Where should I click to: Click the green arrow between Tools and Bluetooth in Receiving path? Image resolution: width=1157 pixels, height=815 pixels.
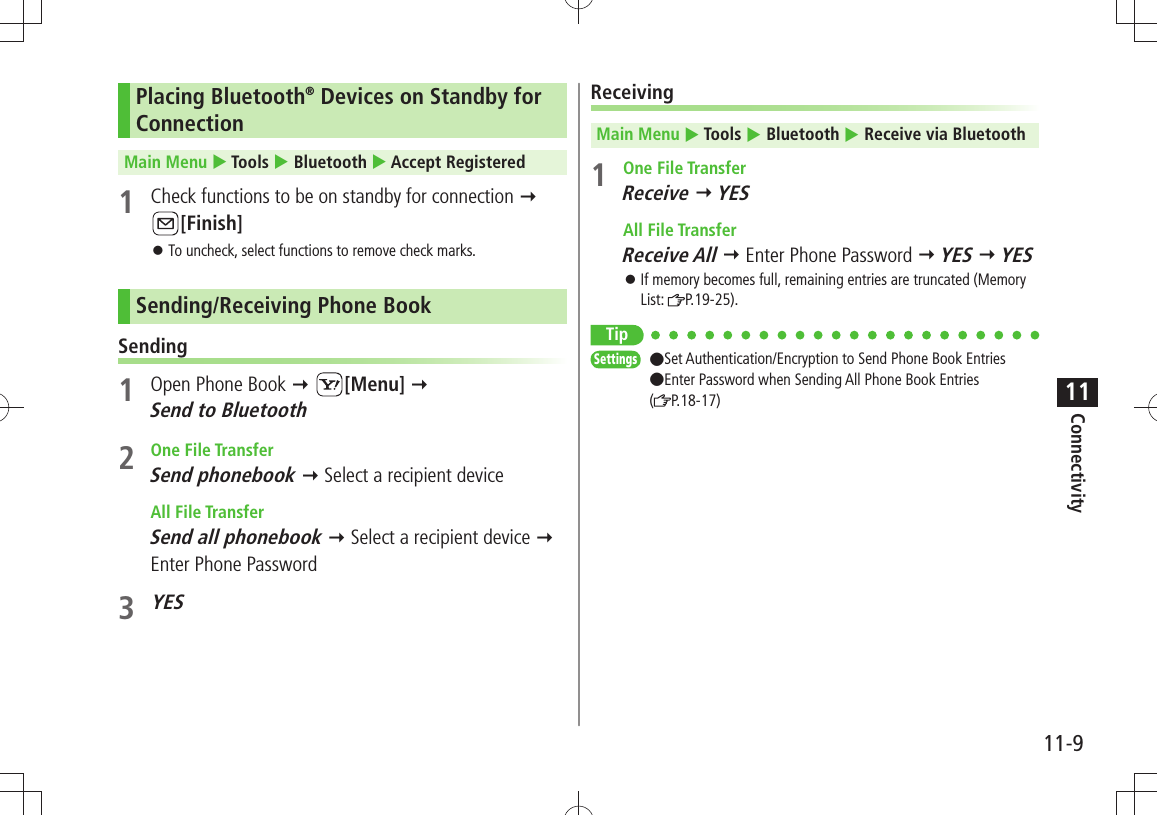pos(753,135)
